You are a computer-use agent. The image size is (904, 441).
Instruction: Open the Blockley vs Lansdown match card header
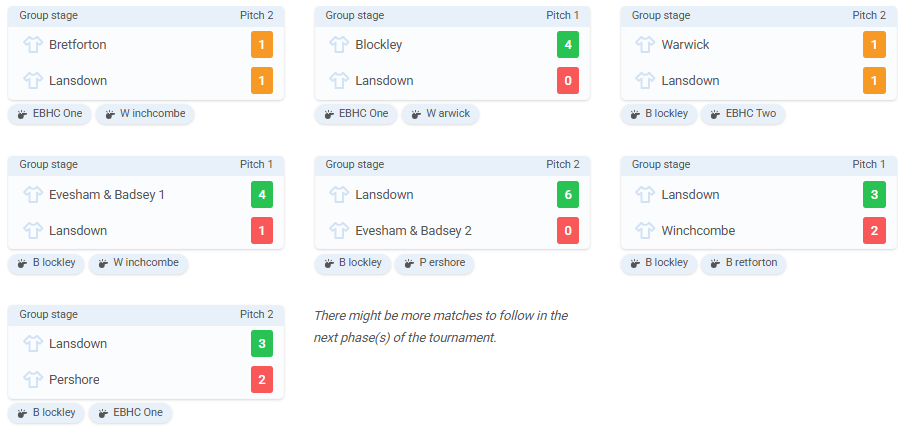pyautogui.click(x=452, y=16)
